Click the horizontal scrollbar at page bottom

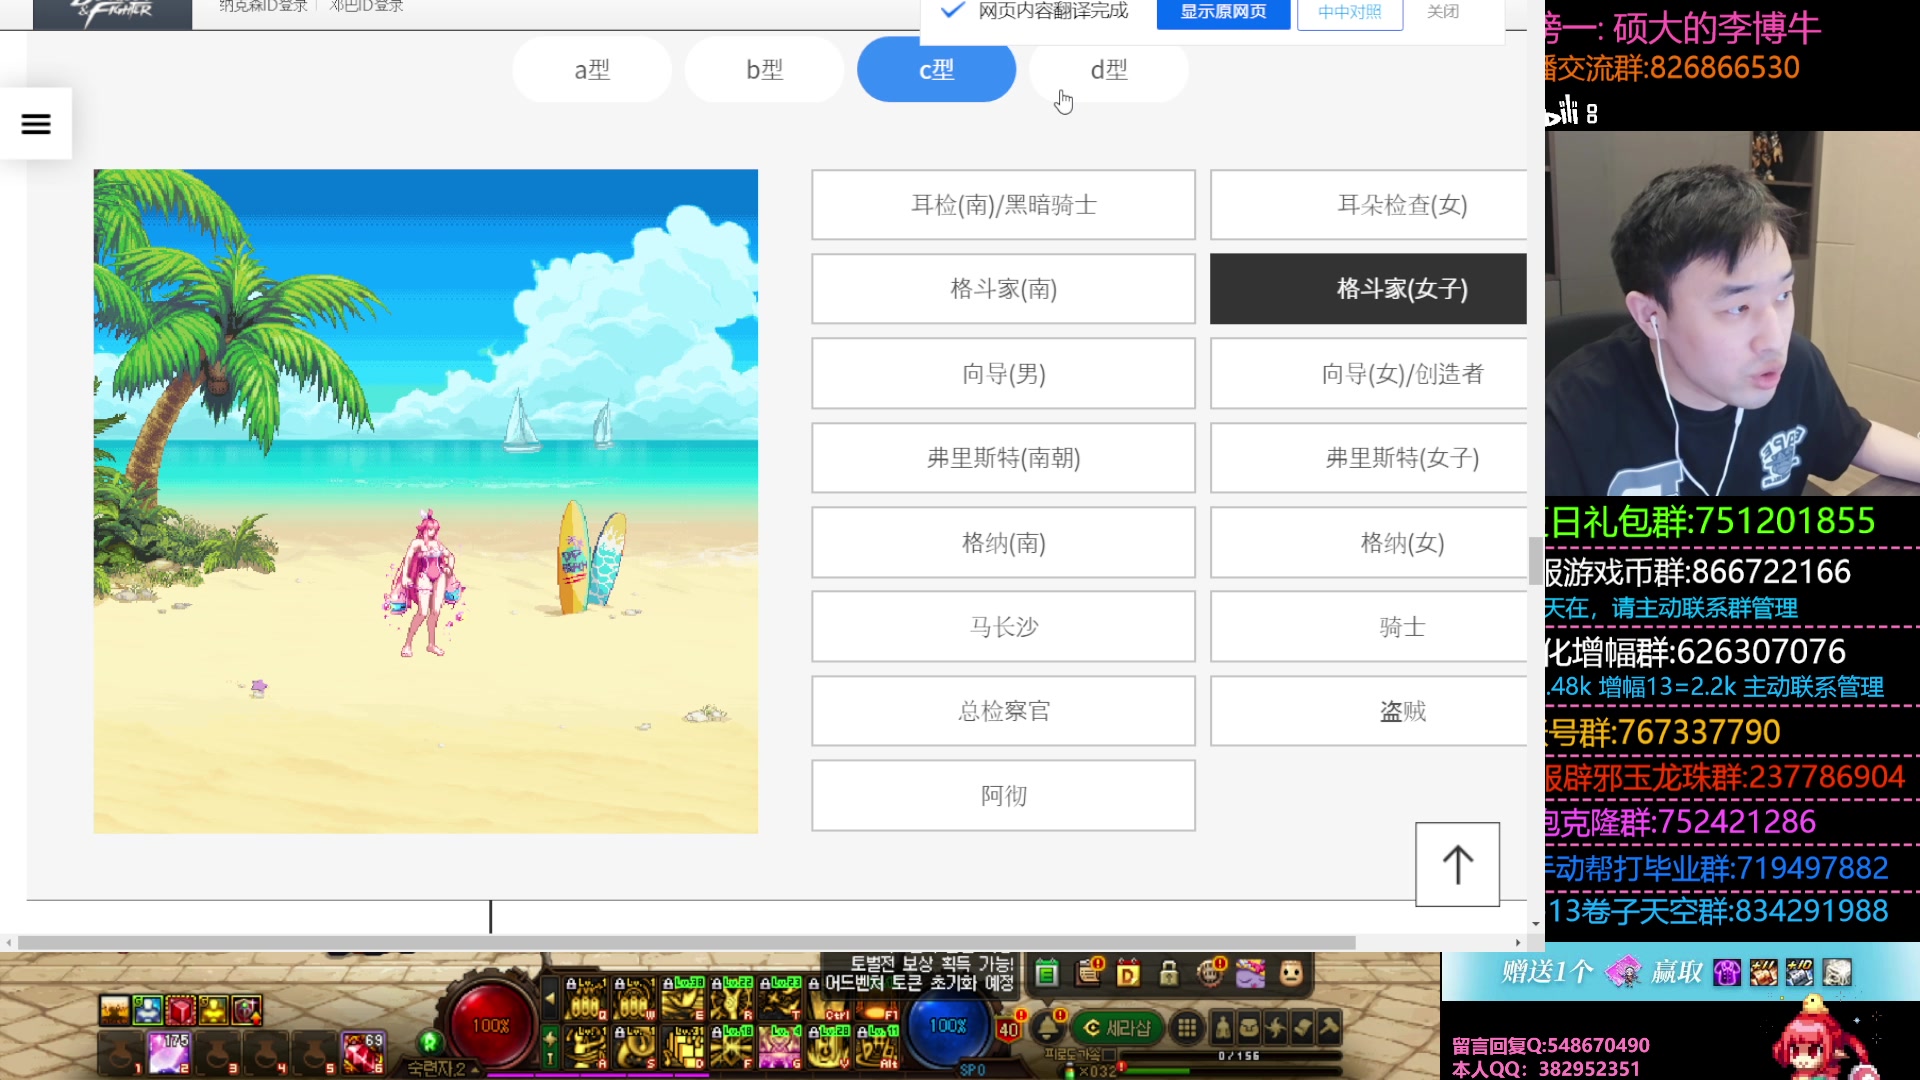tap(686, 943)
